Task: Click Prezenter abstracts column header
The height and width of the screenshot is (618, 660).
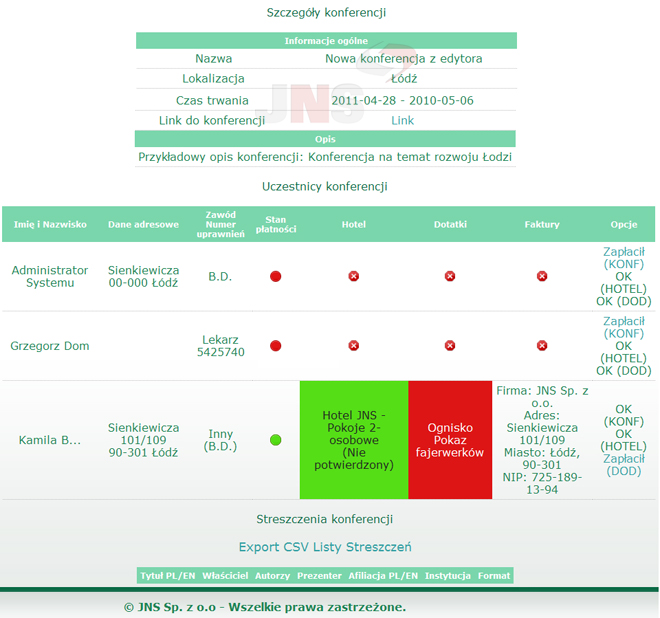Action: point(320,576)
